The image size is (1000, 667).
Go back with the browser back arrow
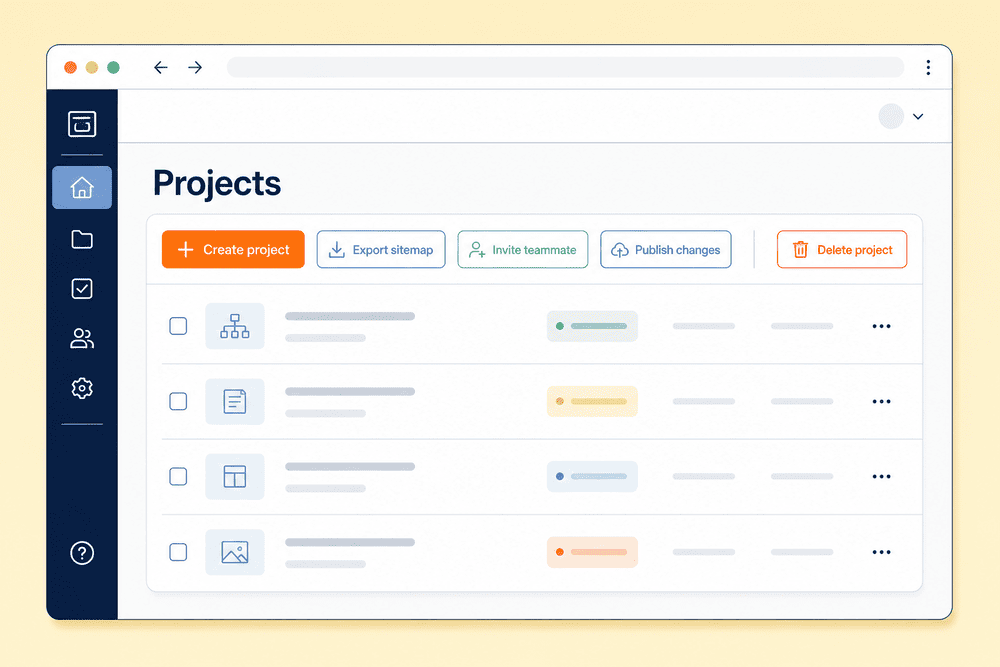point(161,68)
